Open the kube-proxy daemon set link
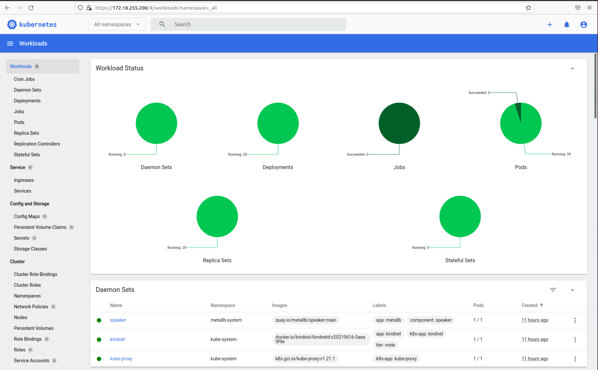The width and height of the screenshot is (598, 370). (121, 359)
